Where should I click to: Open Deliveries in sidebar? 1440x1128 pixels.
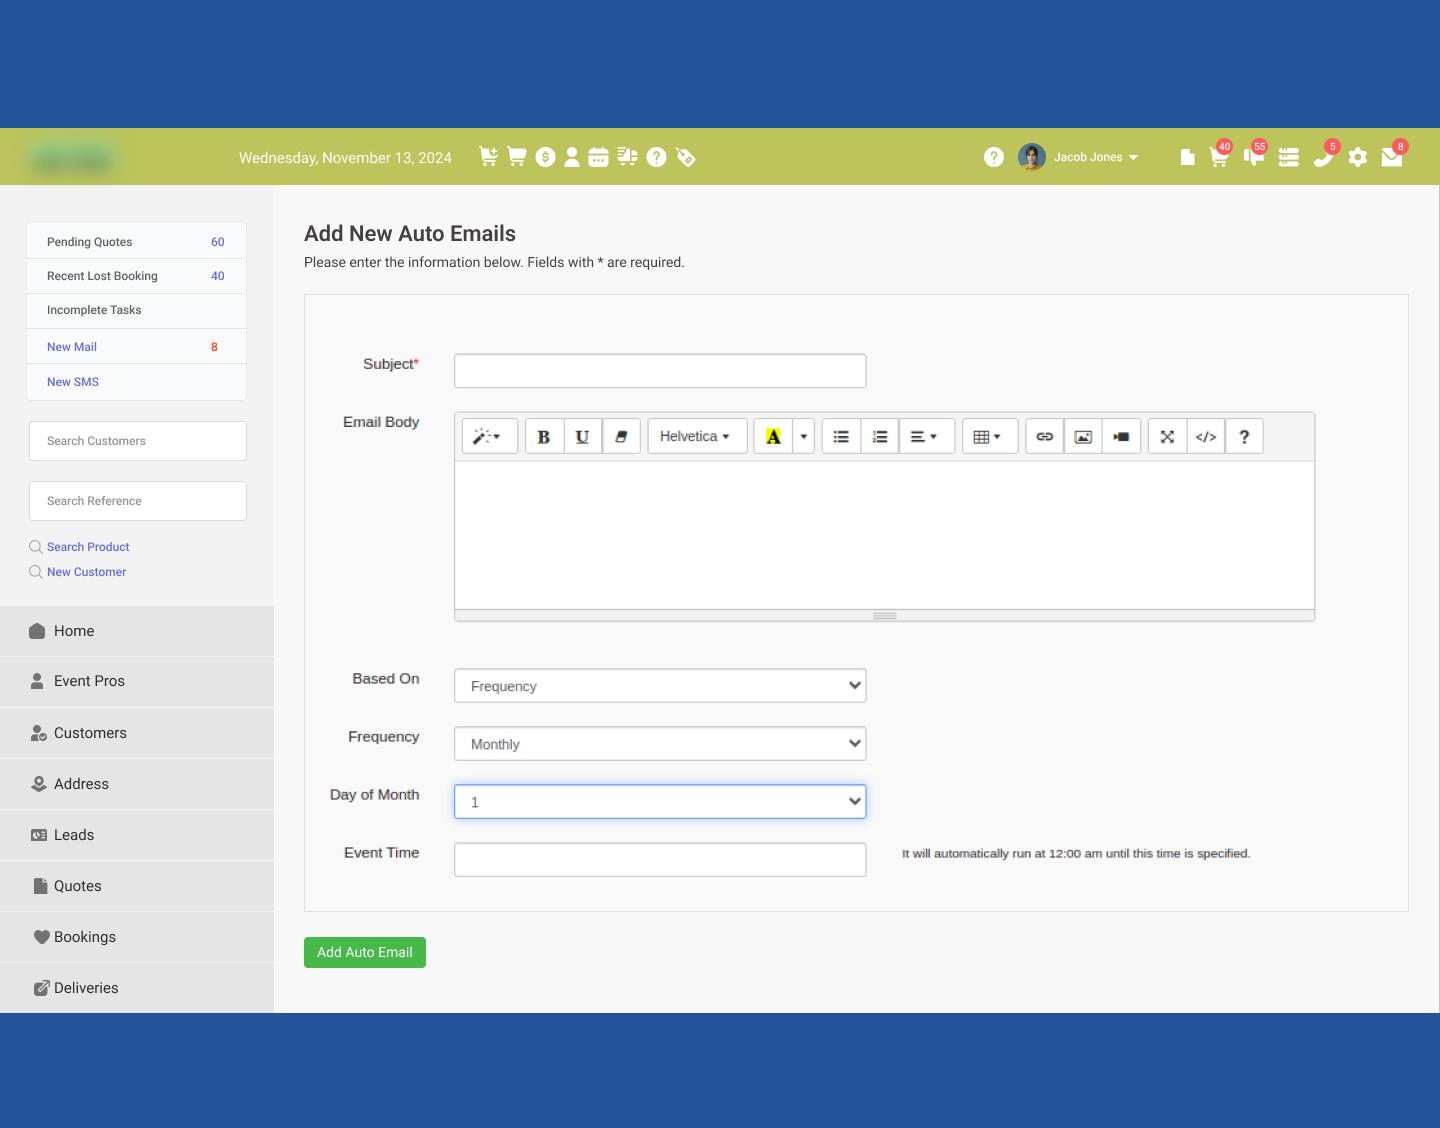pos(137,988)
